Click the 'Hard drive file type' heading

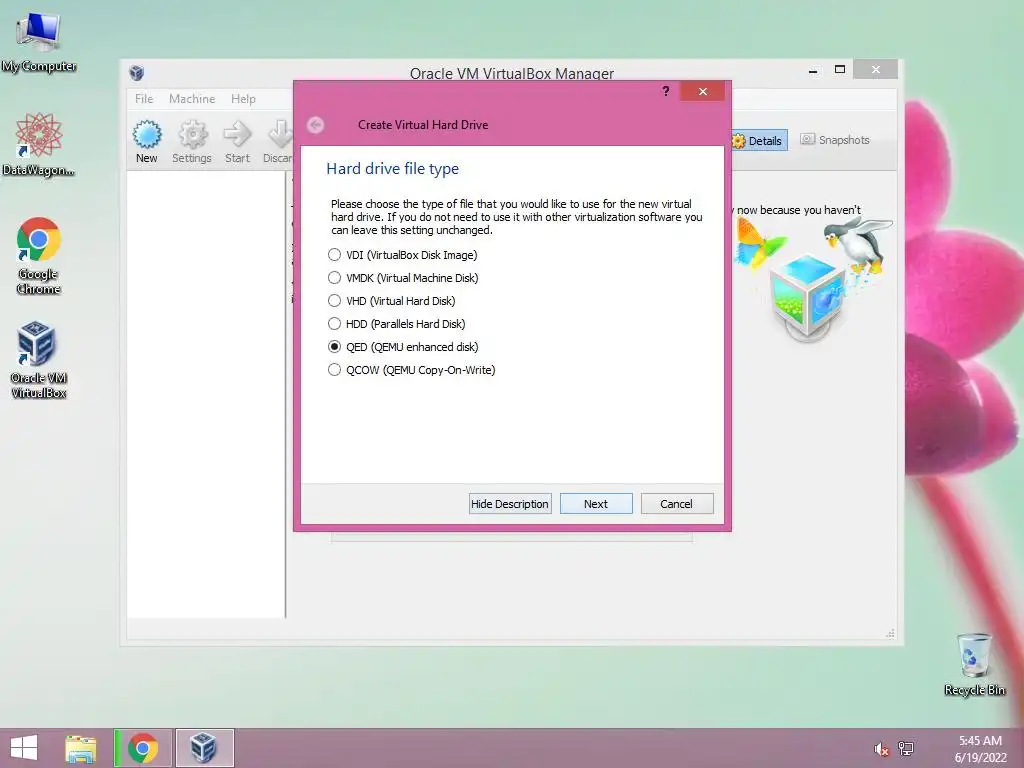(x=392, y=168)
